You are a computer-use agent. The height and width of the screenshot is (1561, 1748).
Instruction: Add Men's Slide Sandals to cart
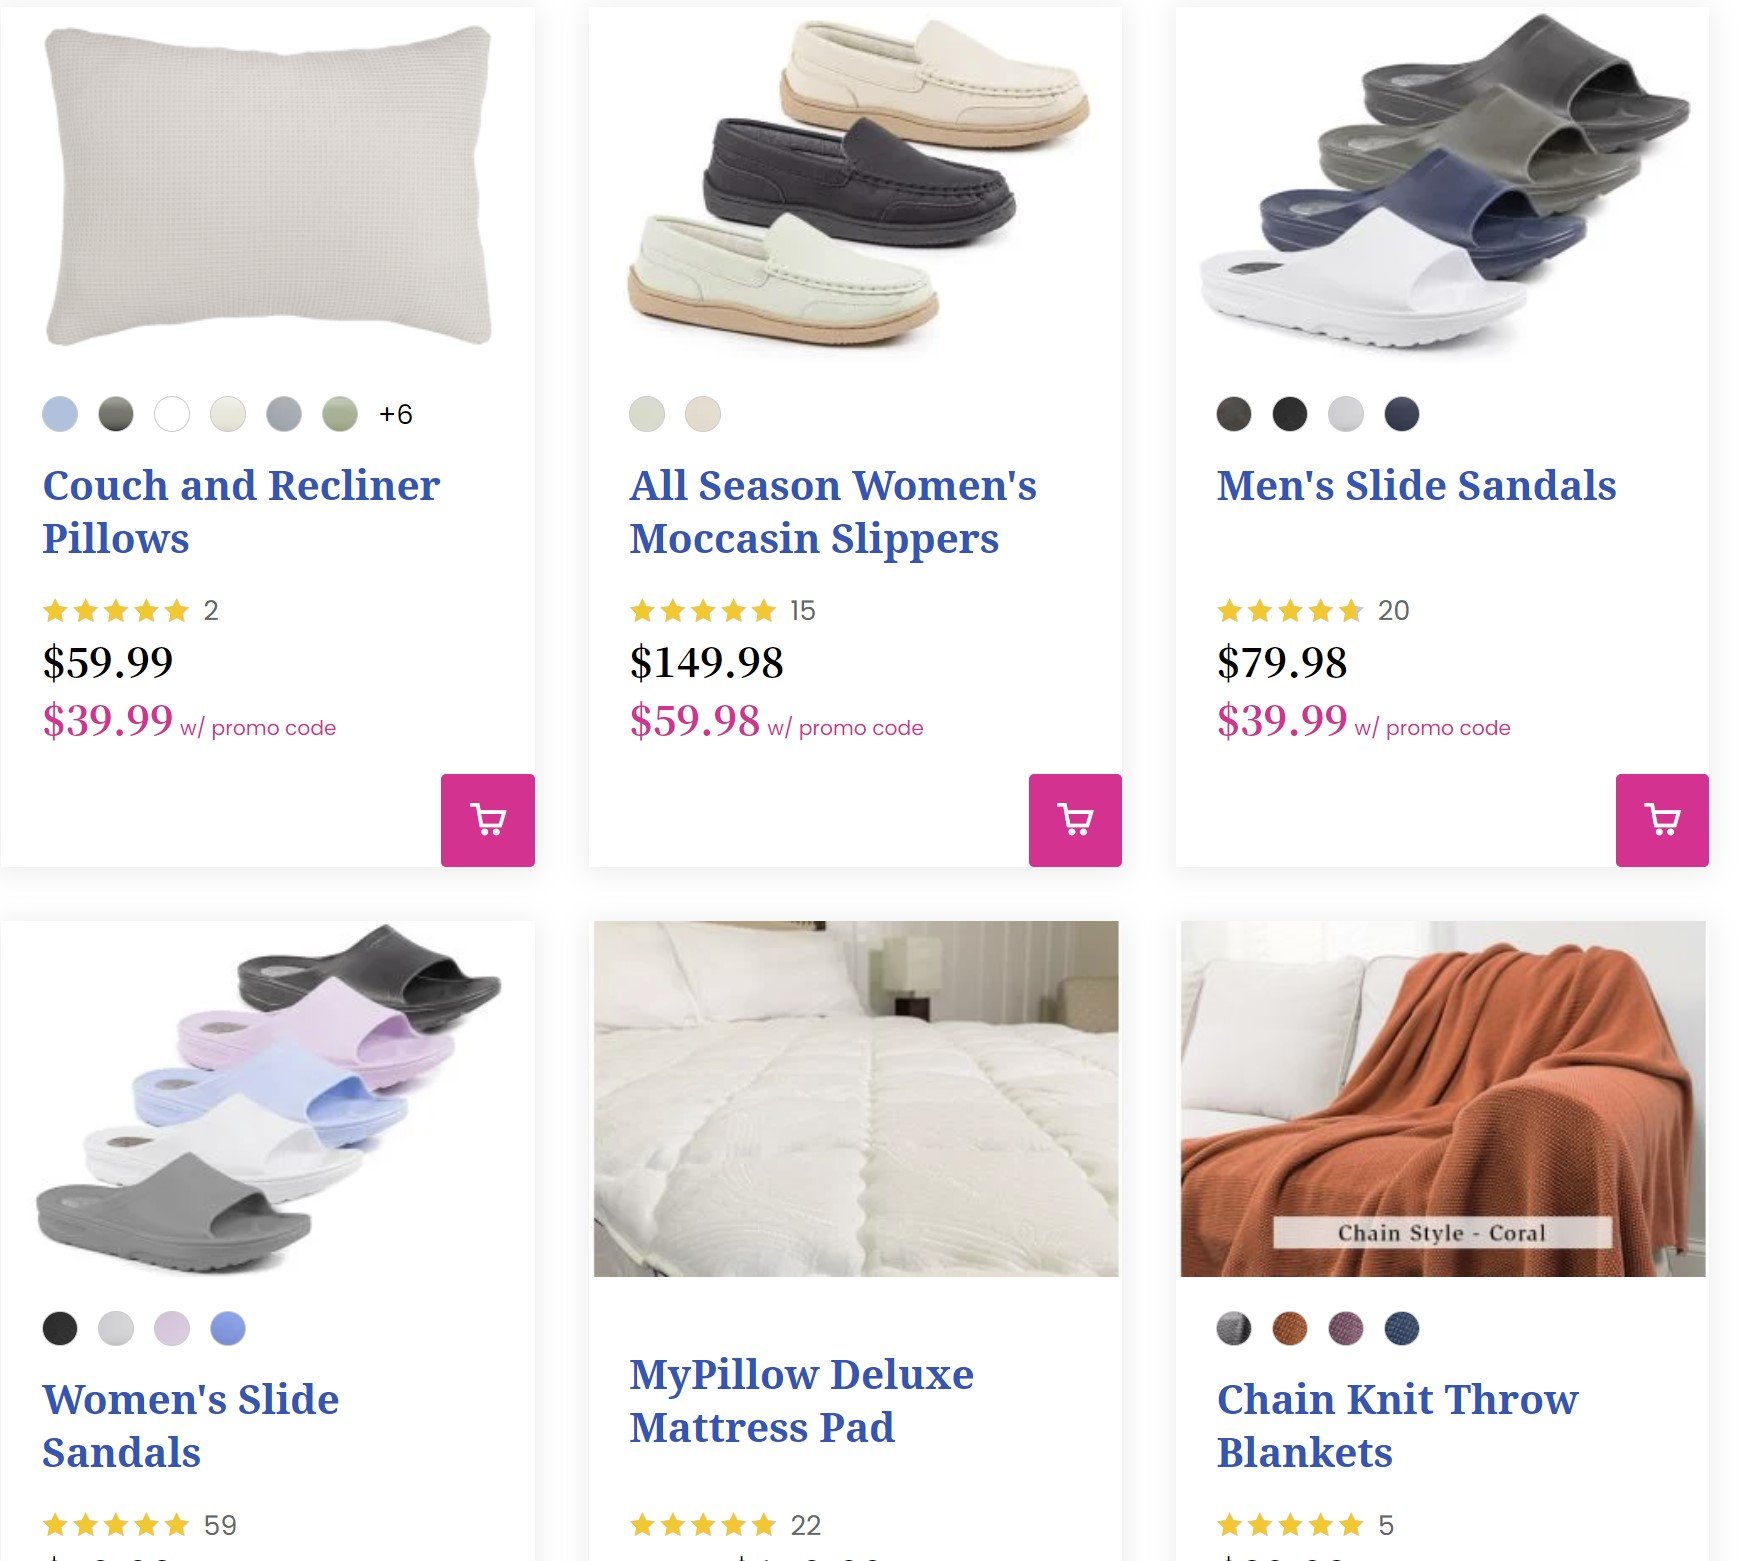tap(1662, 820)
